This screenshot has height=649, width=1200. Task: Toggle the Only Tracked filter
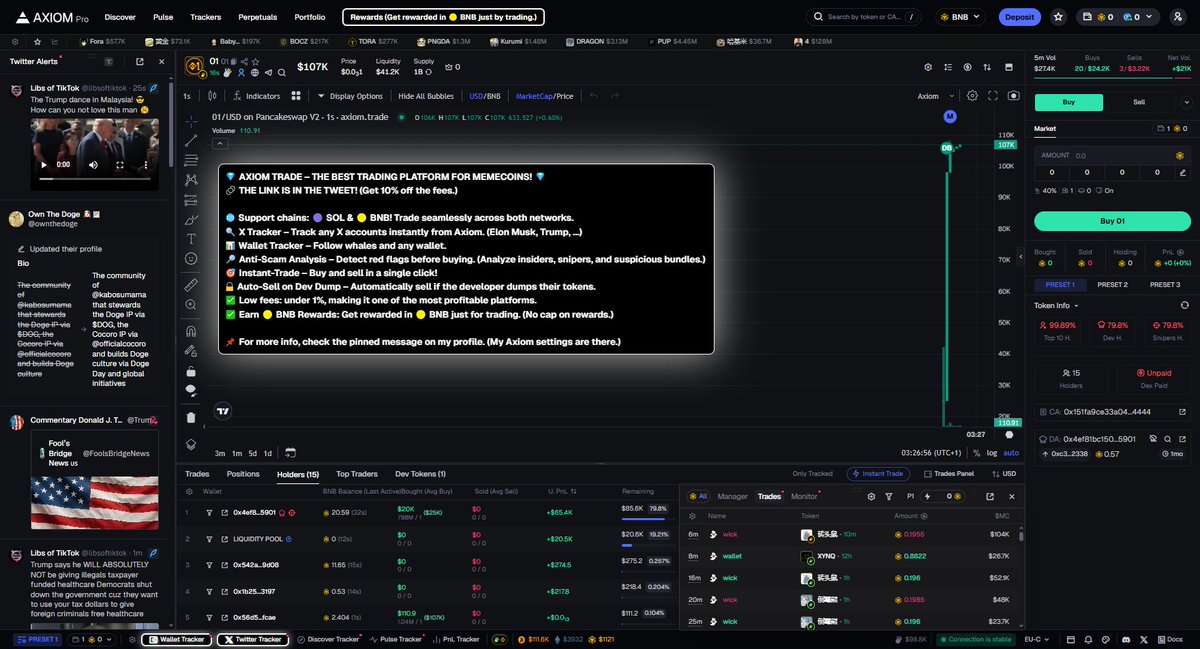(812, 474)
